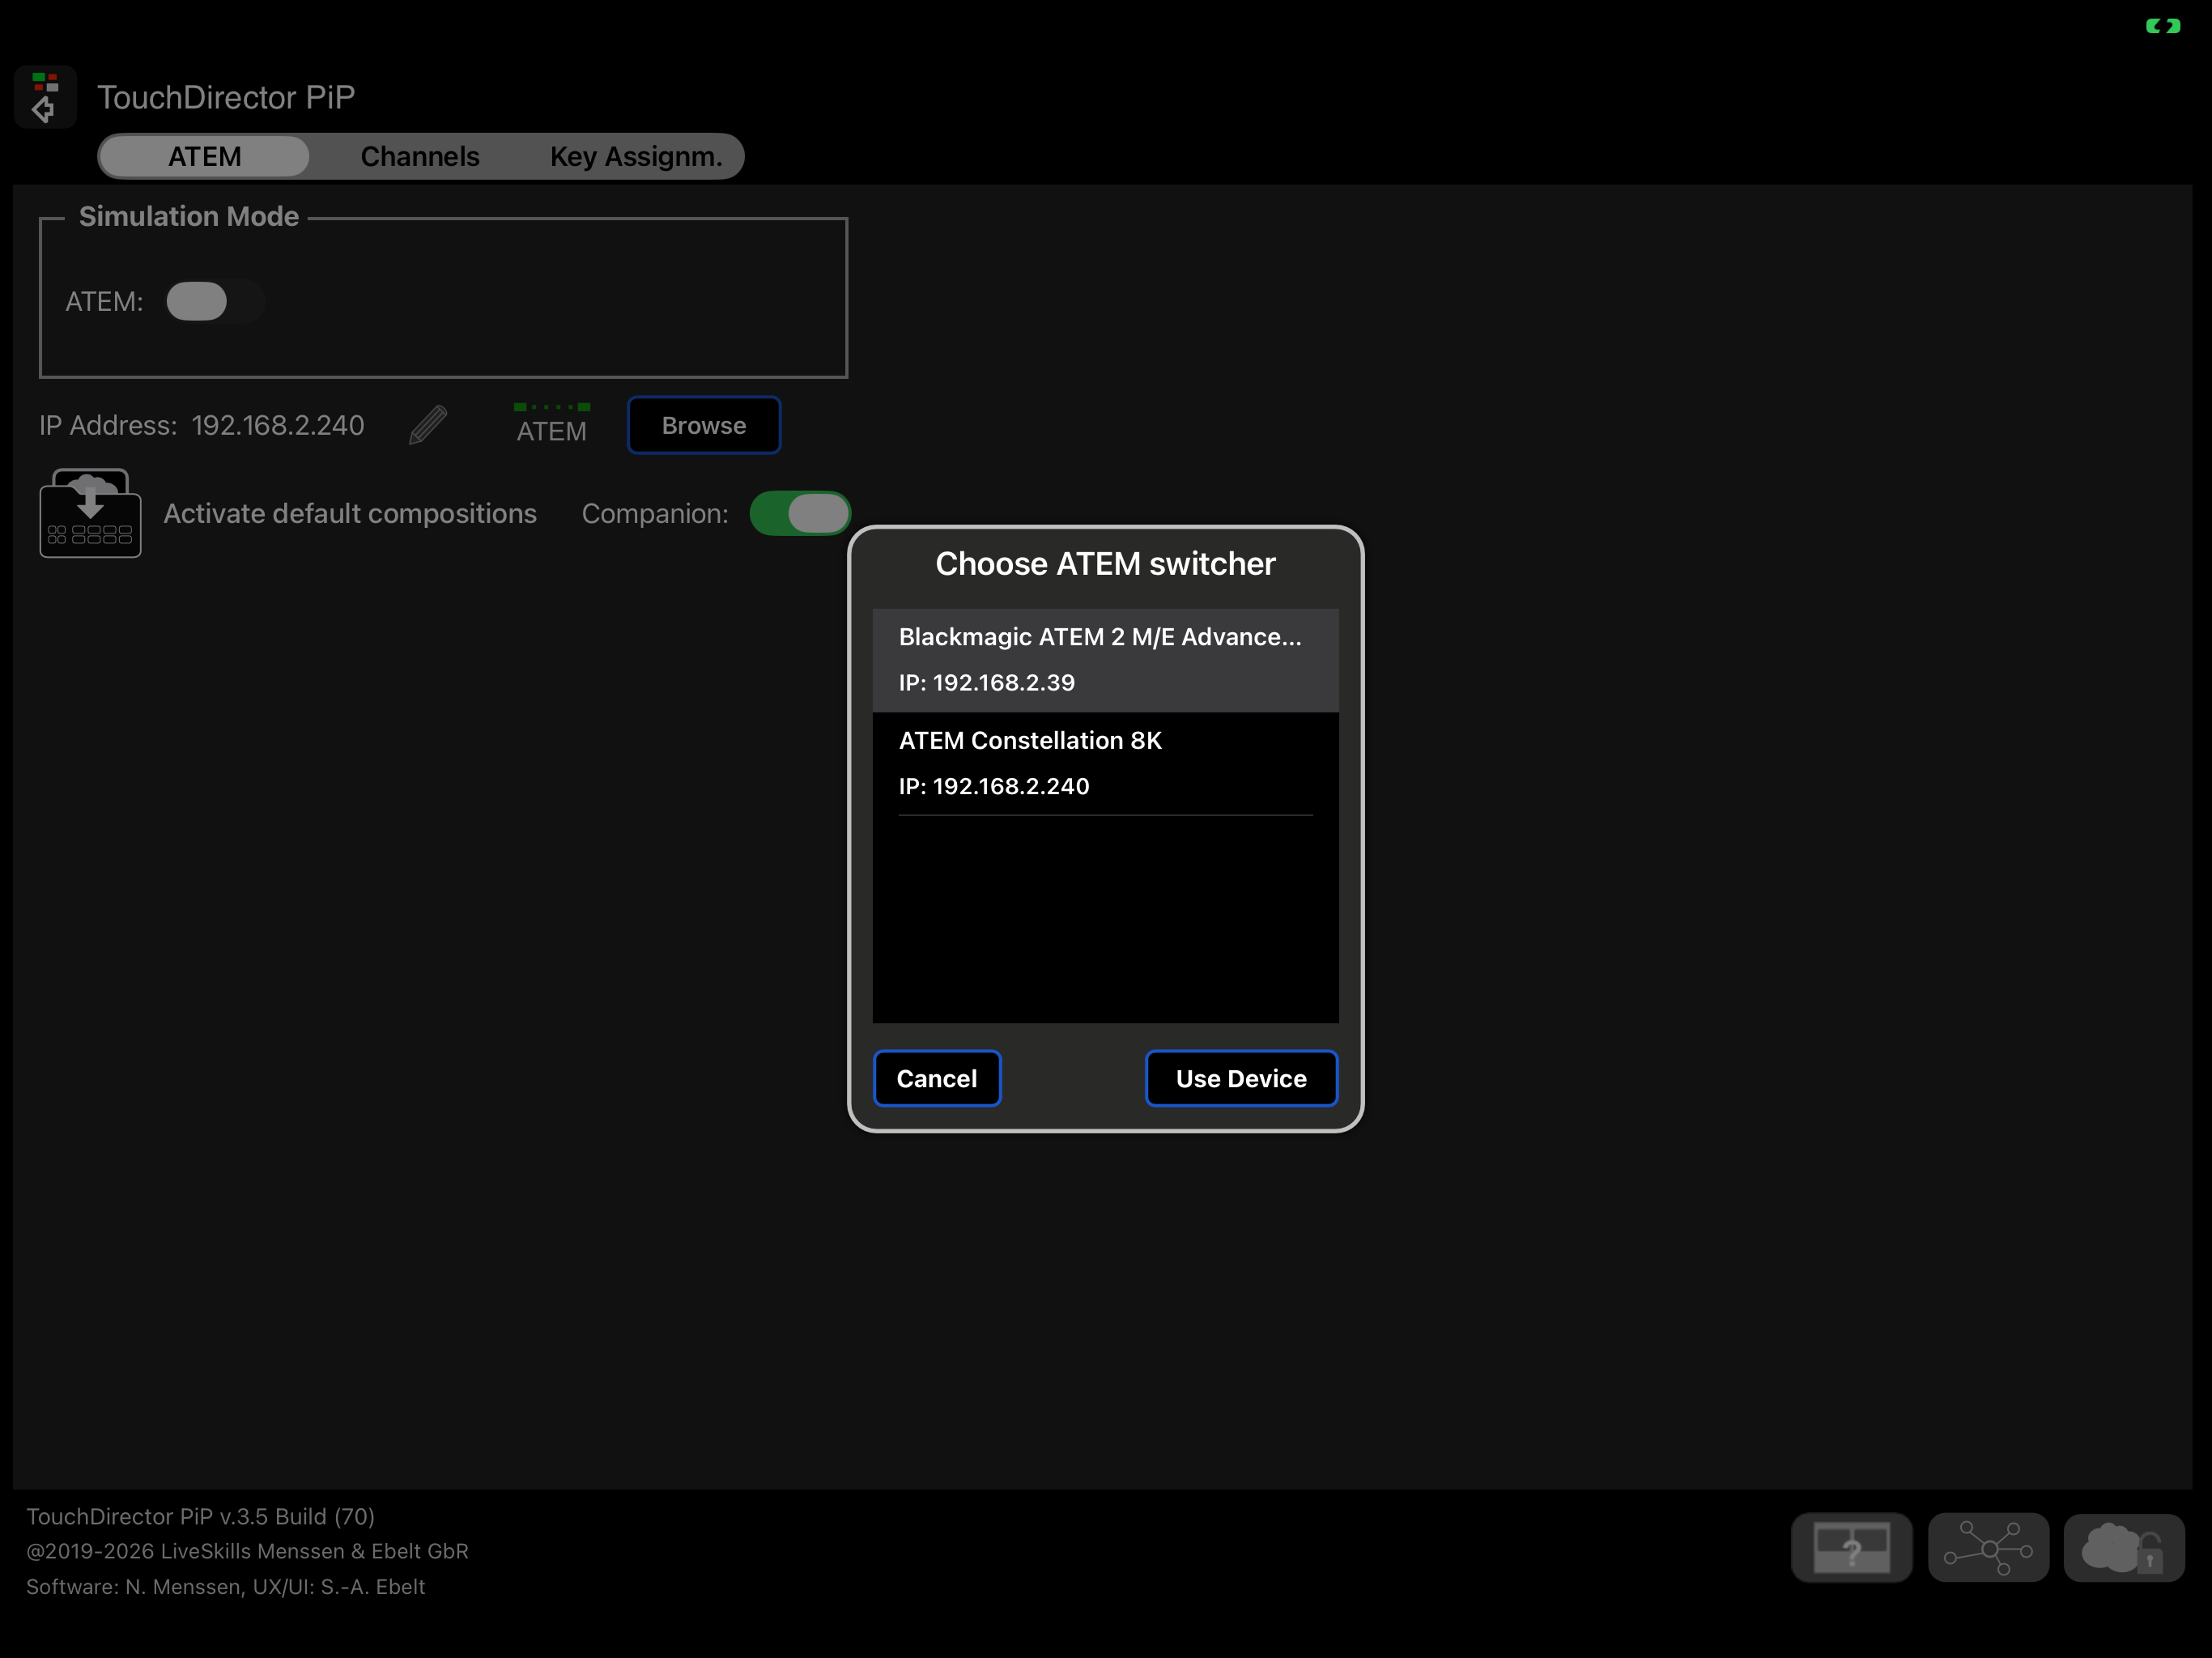The width and height of the screenshot is (2212, 1658).
Task: Click the Software: N. Menssen credits line
Action: (x=226, y=1587)
